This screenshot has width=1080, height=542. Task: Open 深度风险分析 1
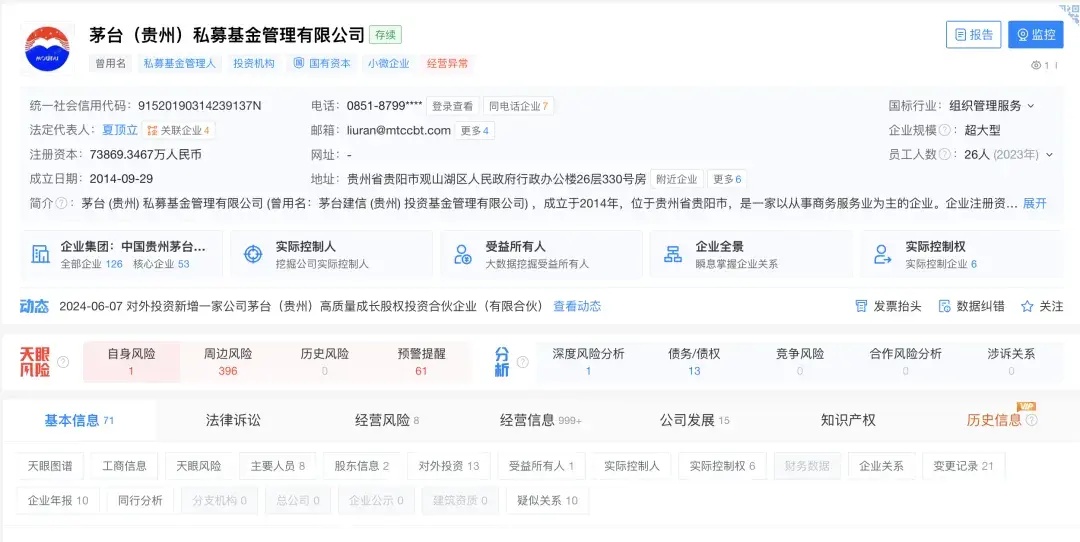coord(588,362)
